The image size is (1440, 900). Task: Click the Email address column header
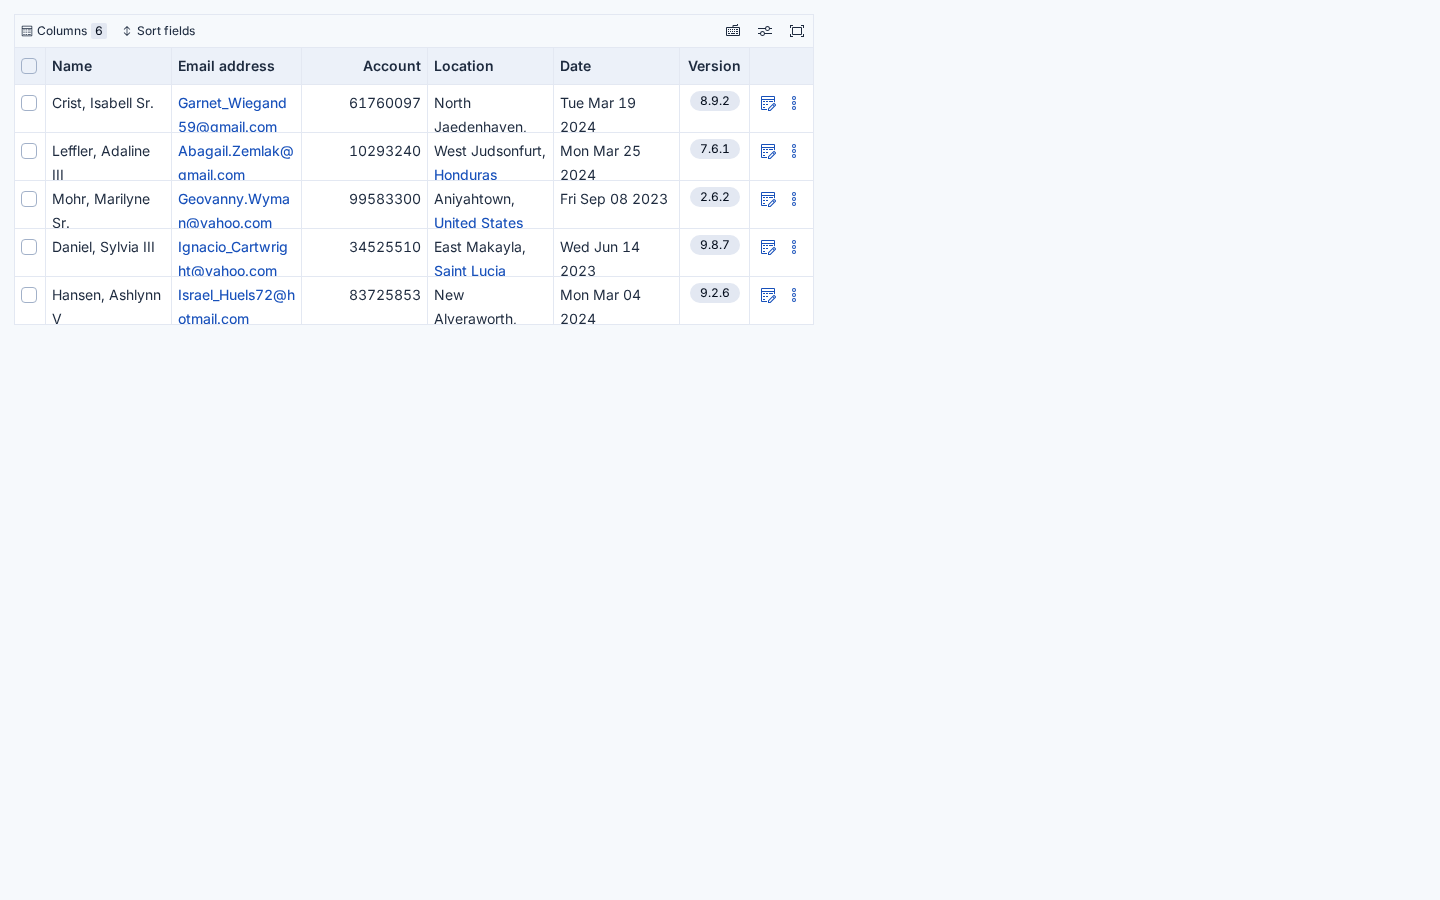tap(236, 66)
